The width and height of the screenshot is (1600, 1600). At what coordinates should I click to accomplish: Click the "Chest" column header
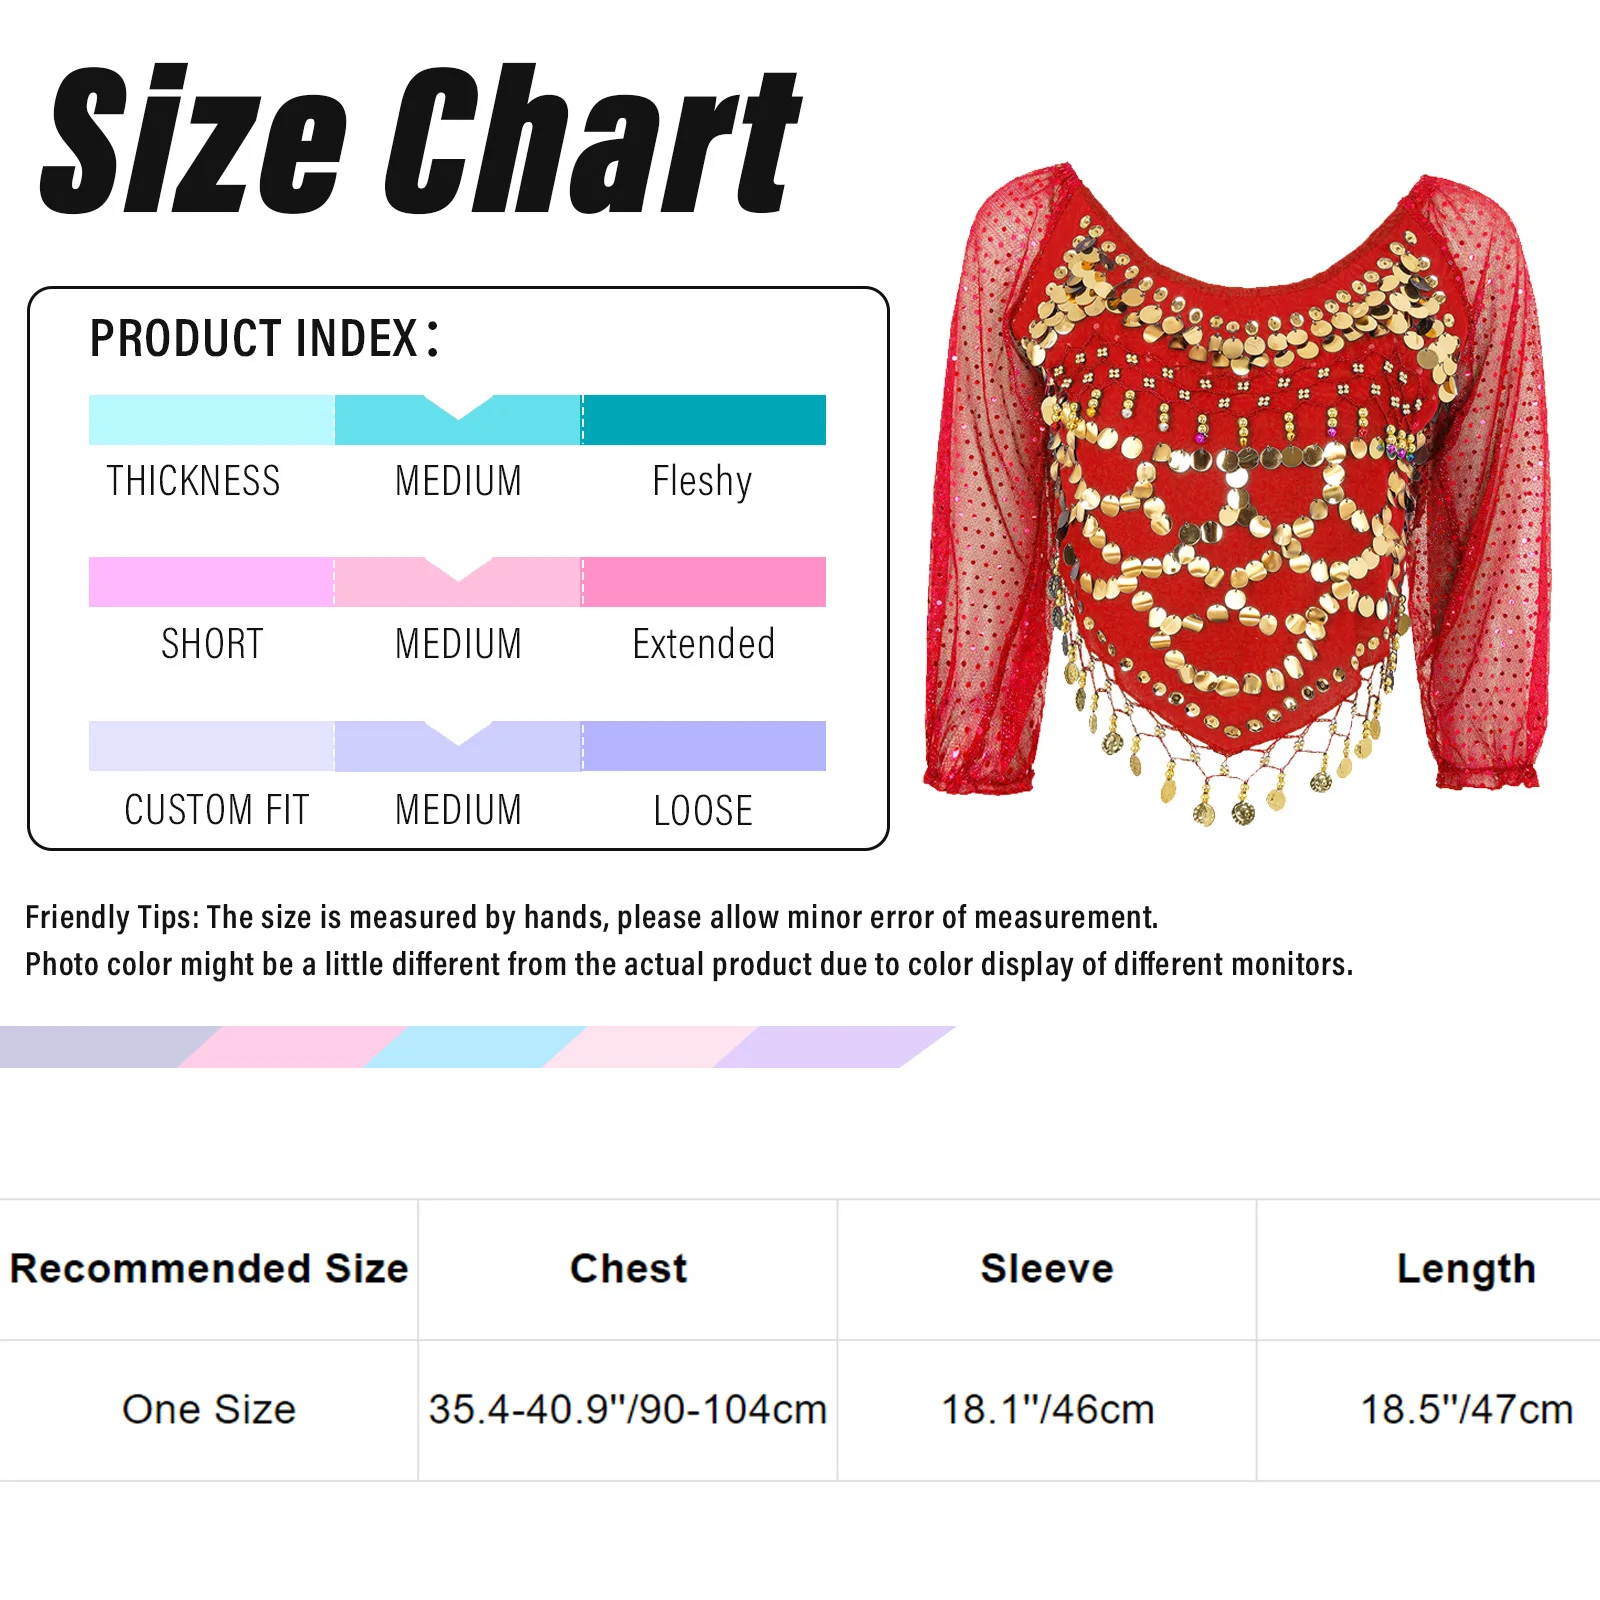click(628, 1269)
